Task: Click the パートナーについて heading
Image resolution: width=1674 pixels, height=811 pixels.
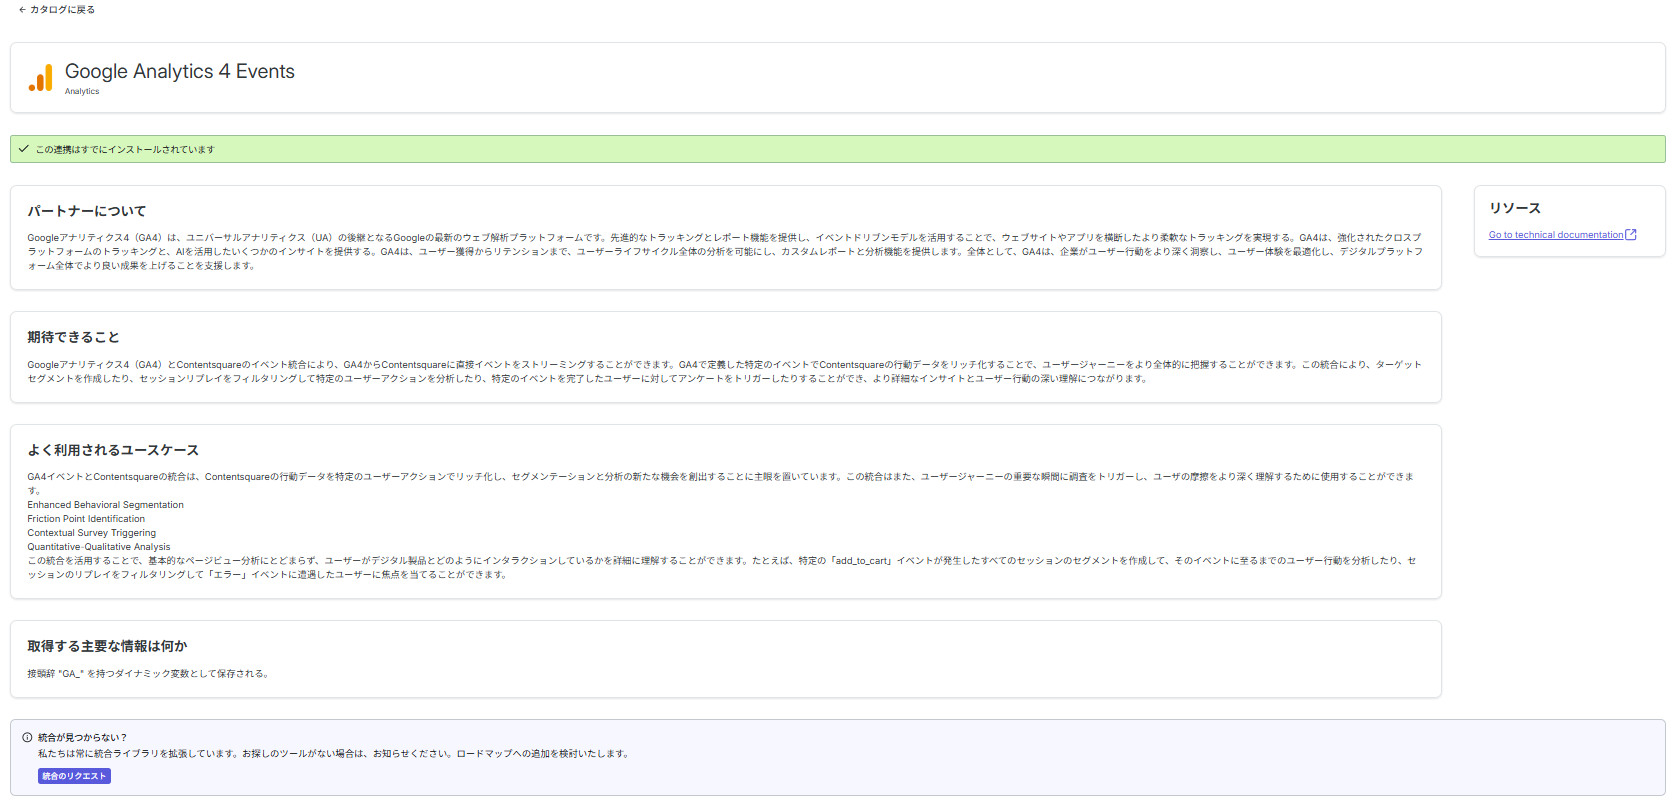Action: (87, 211)
